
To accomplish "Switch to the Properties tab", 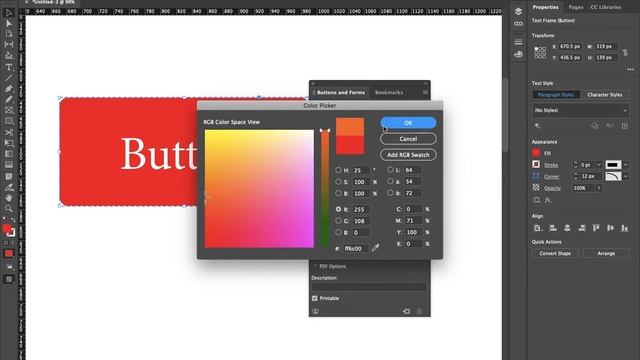I will coord(545,7).
